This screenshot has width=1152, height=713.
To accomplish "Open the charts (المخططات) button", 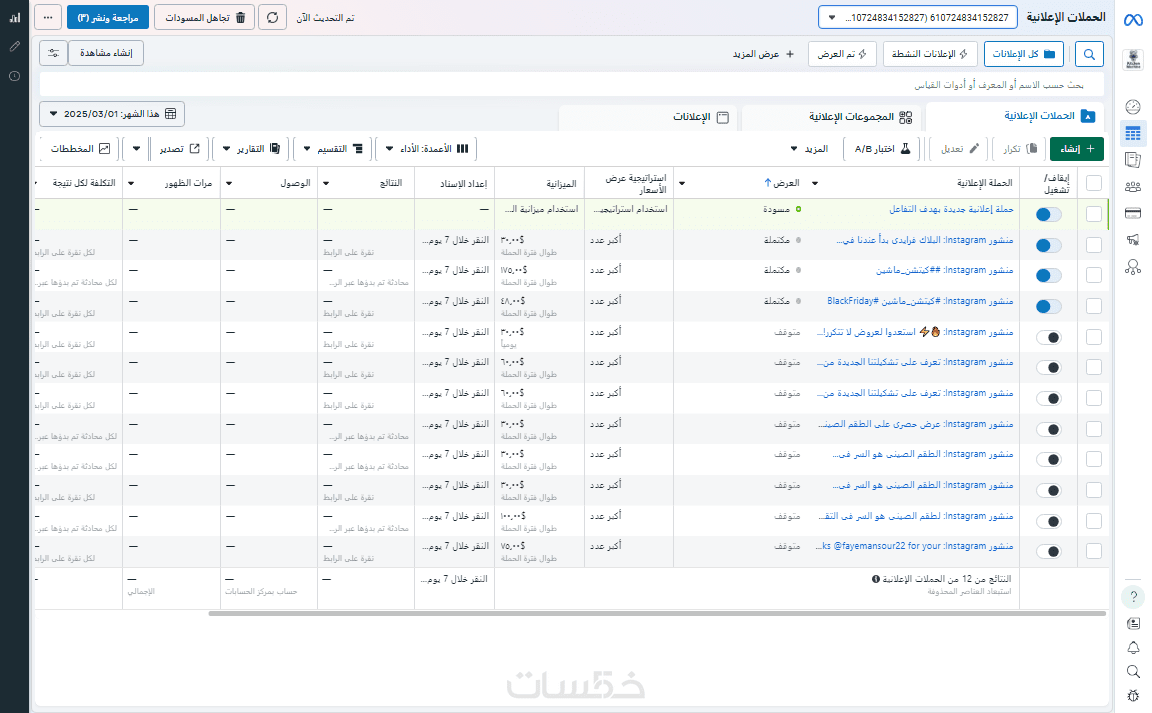I will coord(80,148).
